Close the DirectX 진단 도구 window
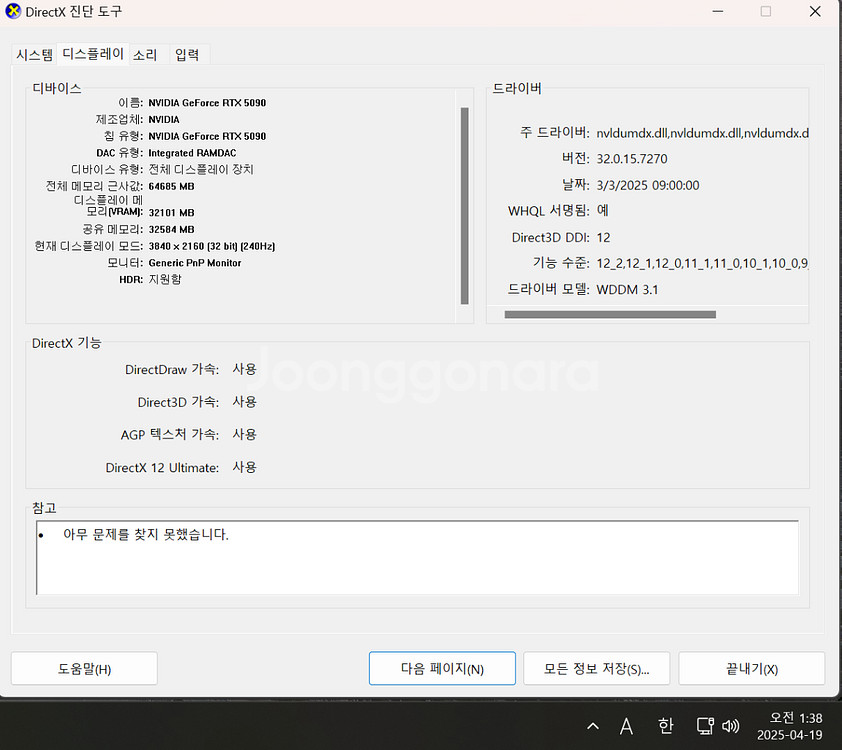842x750 pixels. (815, 11)
